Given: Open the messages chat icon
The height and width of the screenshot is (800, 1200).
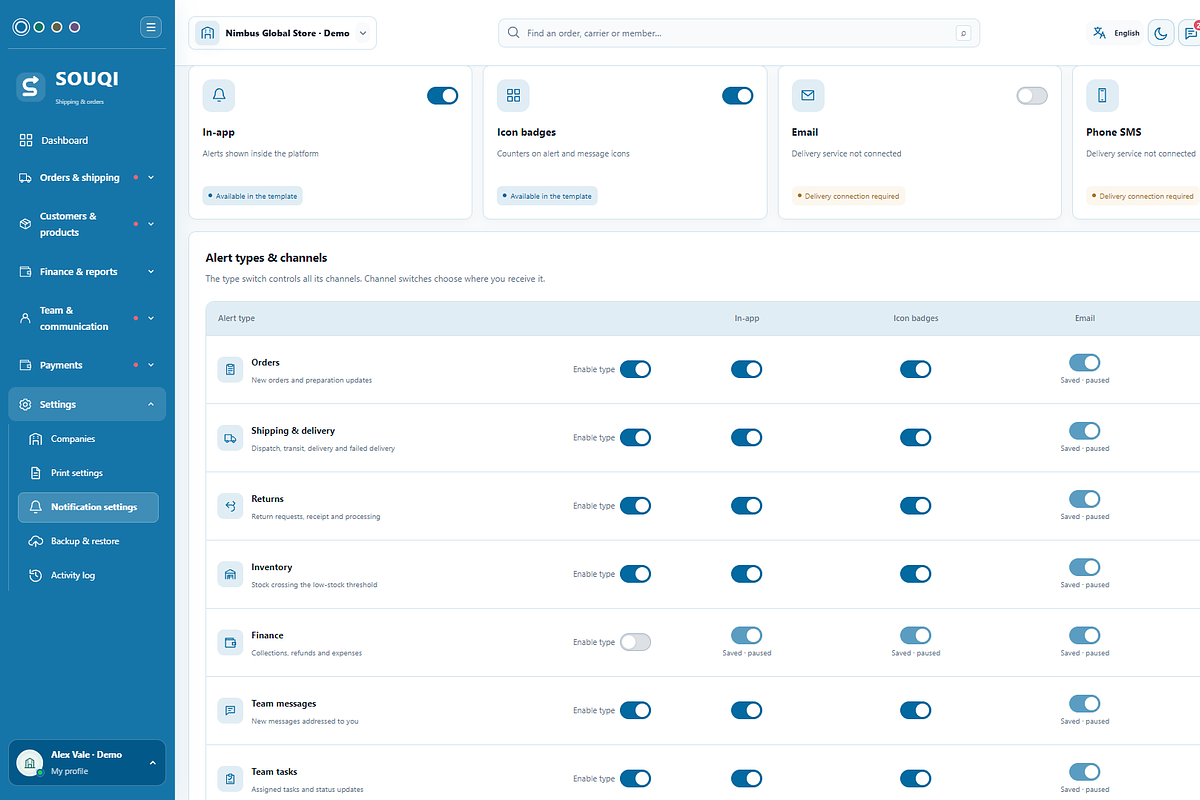Looking at the screenshot, I should [x=1191, y=33].
